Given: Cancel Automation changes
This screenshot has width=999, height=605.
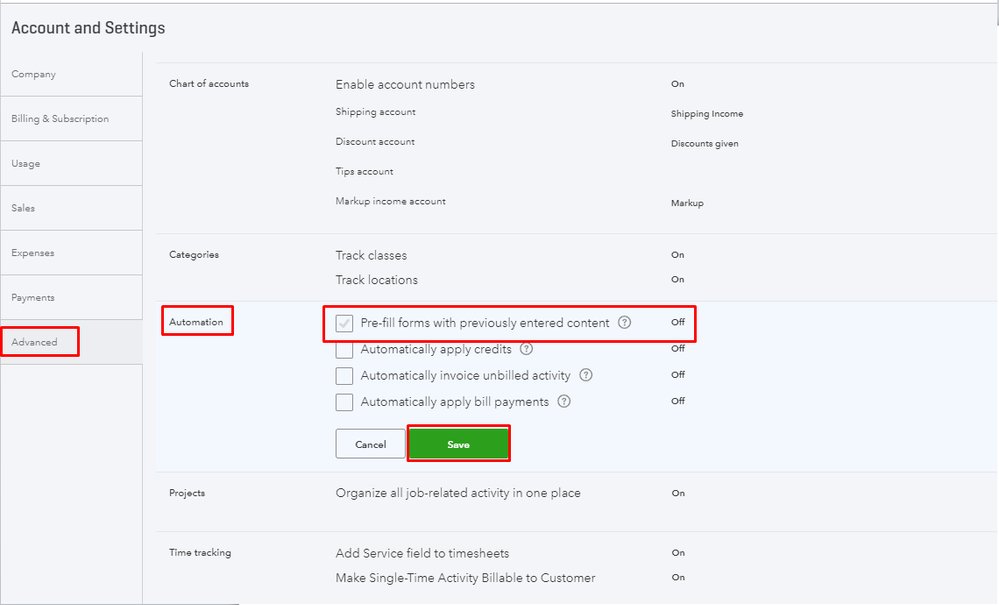Looking at the screenshot, I should click(370, 444).
